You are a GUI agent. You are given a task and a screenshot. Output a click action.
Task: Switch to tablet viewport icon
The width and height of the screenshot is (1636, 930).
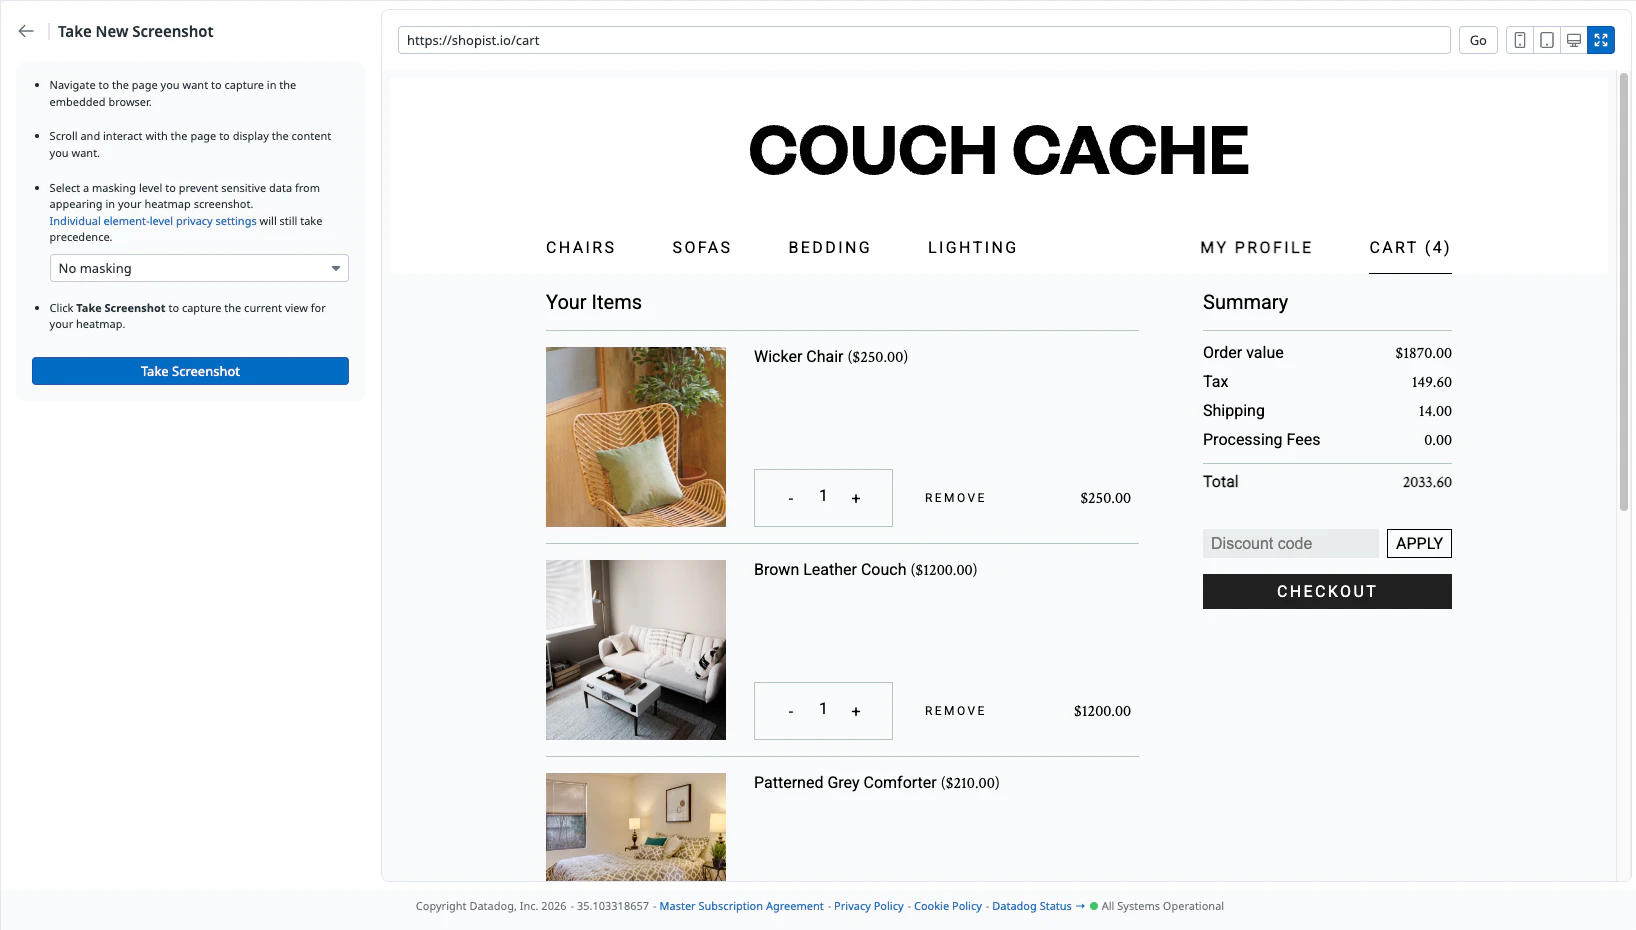(x=1546, y=40)
